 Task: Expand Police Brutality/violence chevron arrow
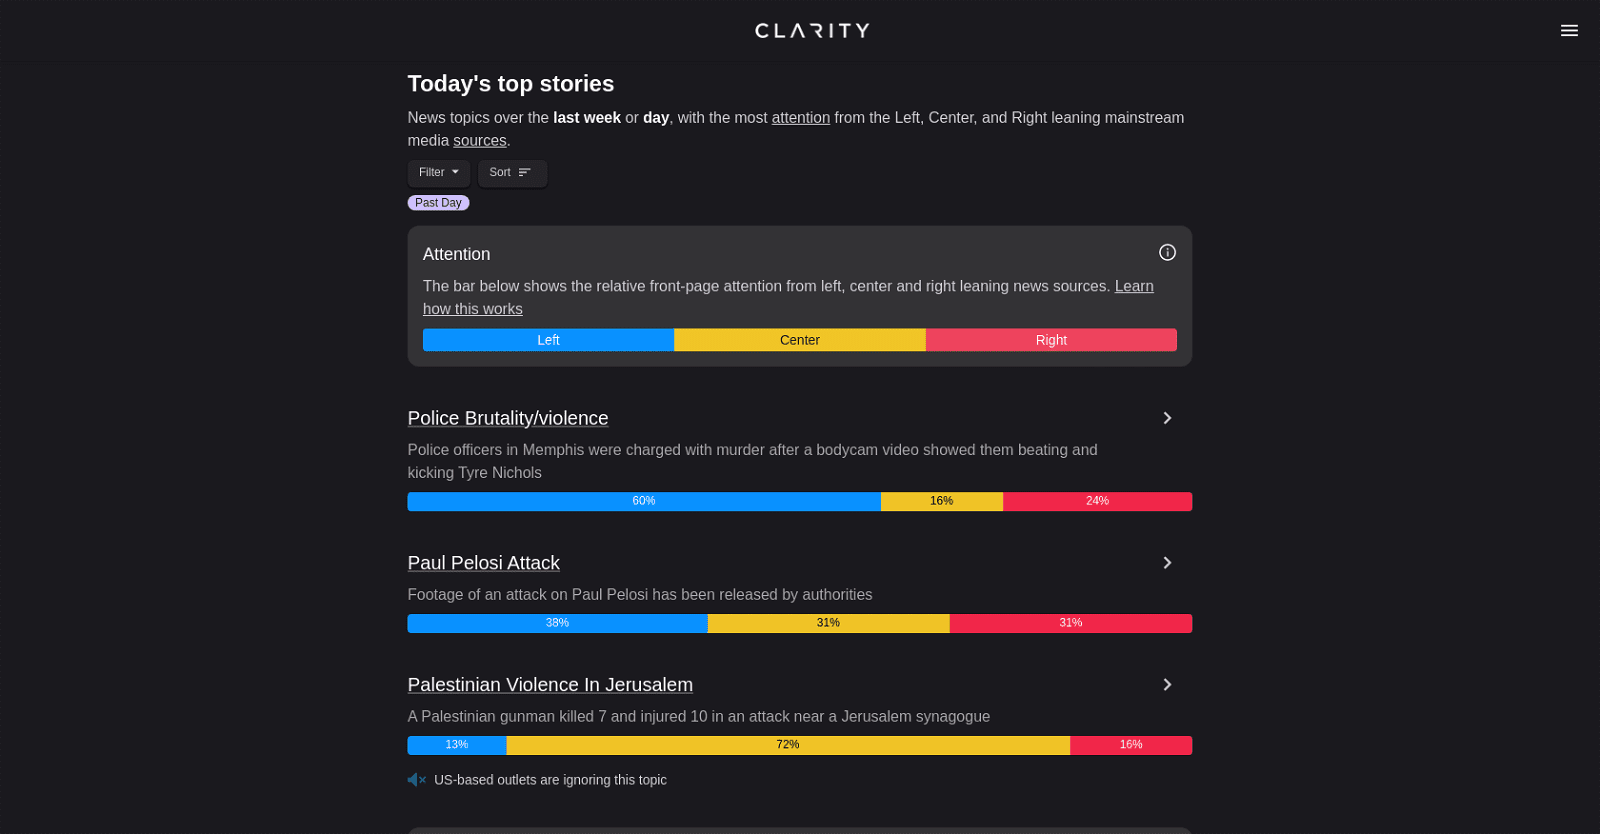[x=1167, y=418]
